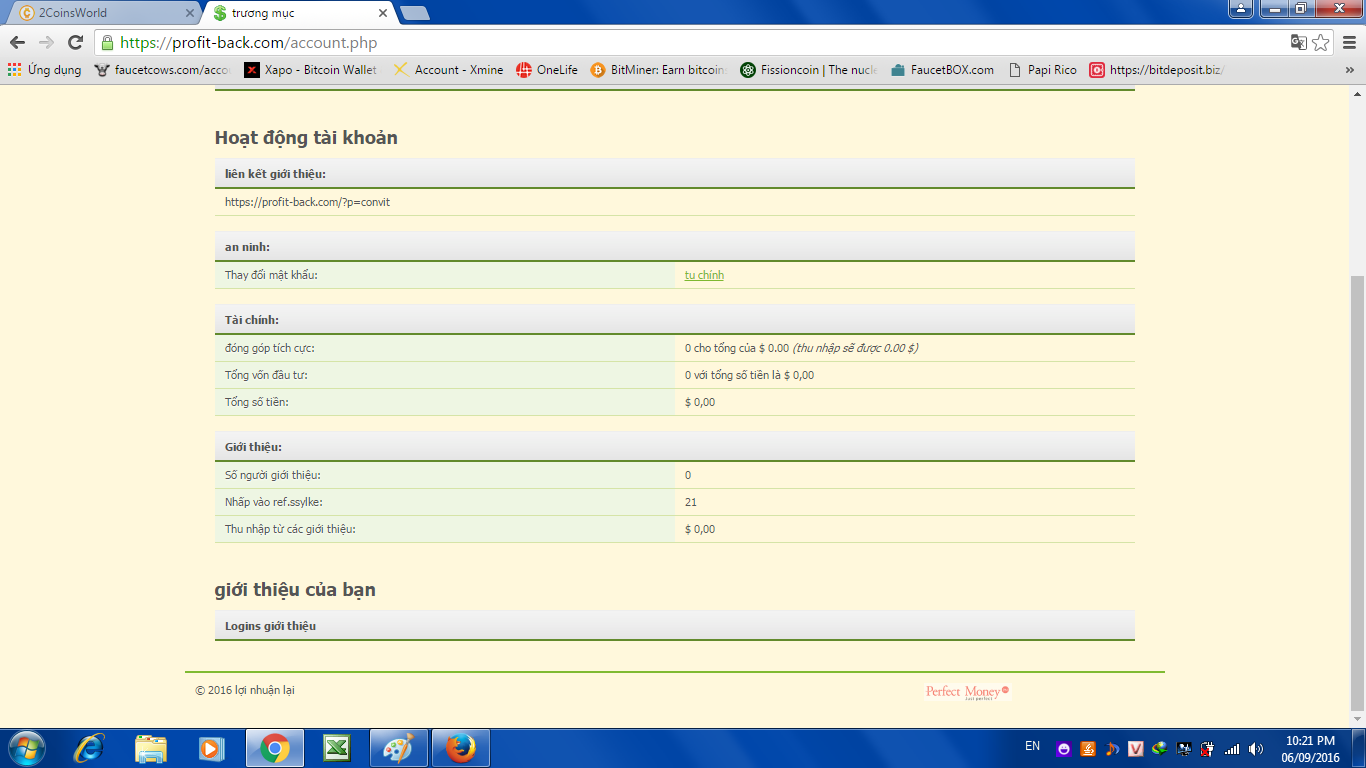Click the Internet Download Manager tray icon
This screenshot has height=768, width=1366.
[1160, 748]
